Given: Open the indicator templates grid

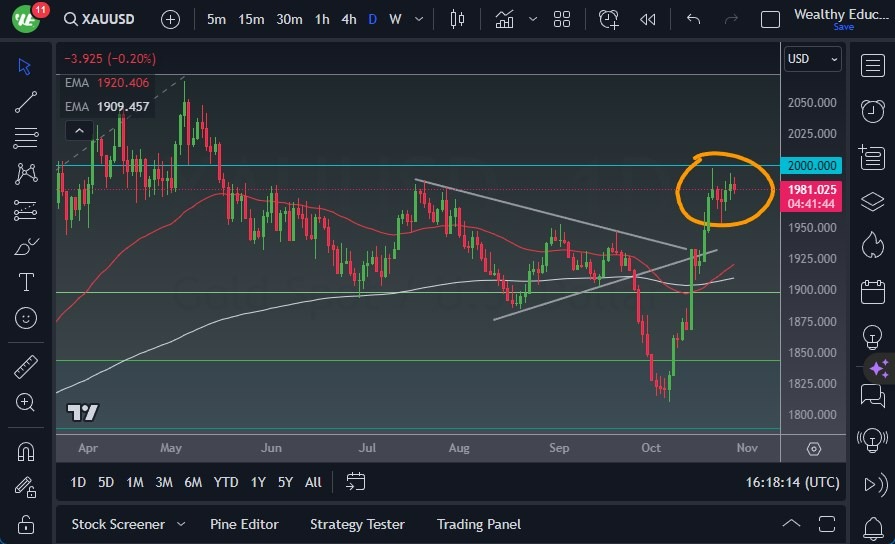Looking at the screenshot, I should (x=562, y=19).
